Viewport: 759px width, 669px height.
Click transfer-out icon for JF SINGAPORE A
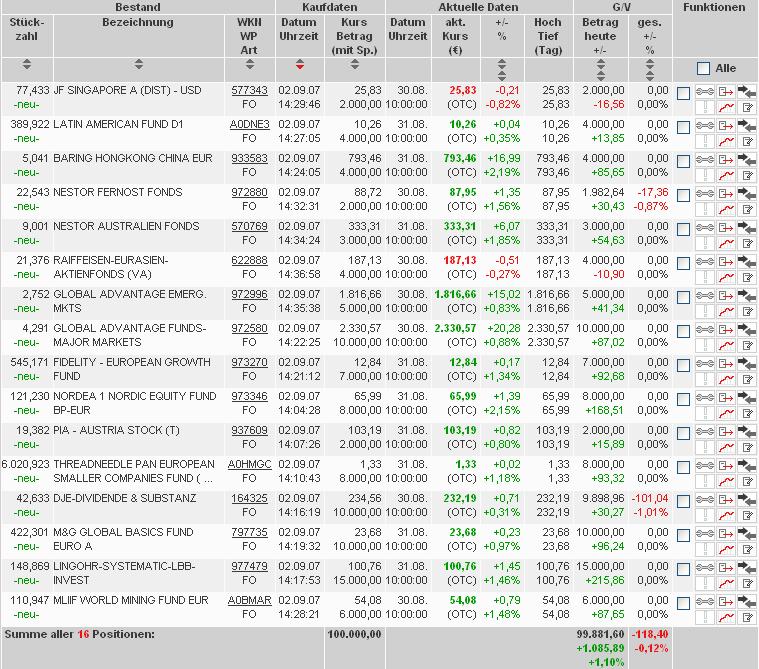coord(726,91)
